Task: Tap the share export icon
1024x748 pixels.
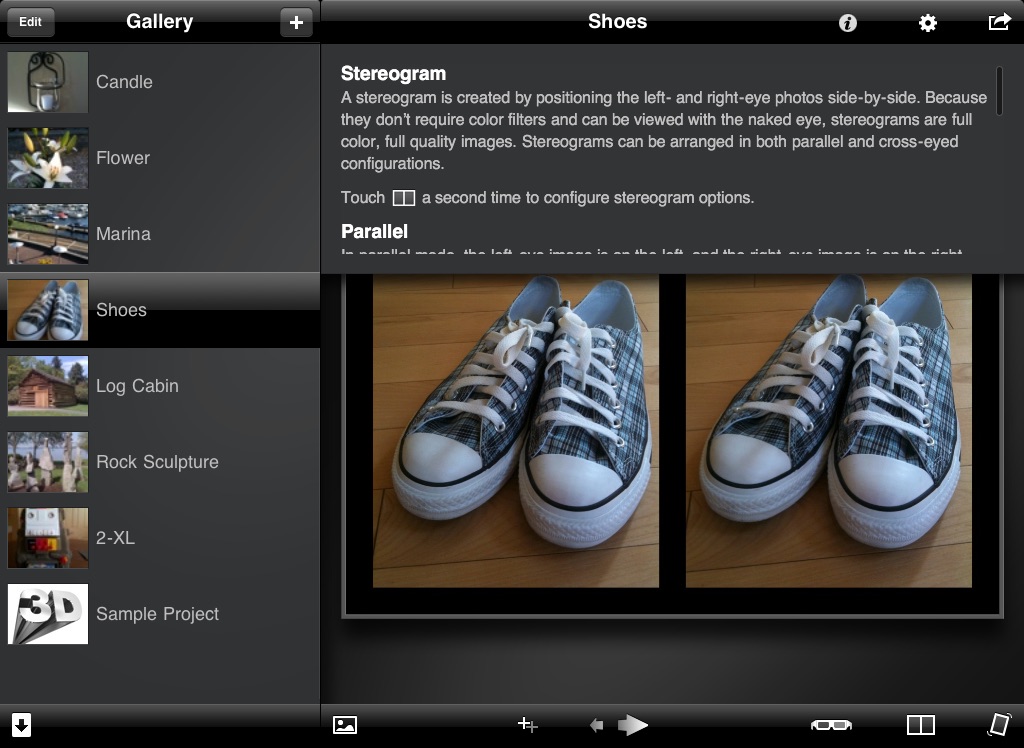Action: coord(999,22)
